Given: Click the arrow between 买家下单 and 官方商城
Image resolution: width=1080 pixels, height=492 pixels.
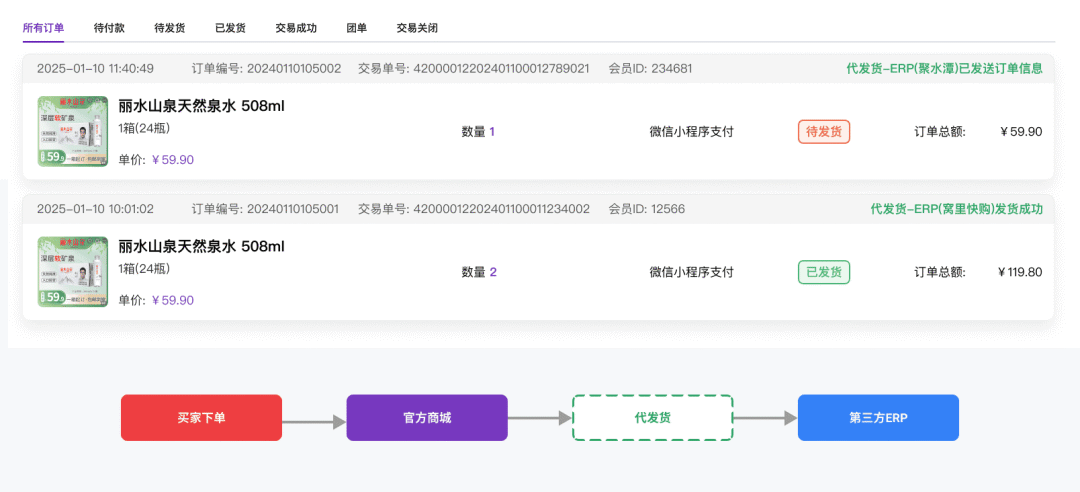Looking at the screenshot, I should pos(314,422).
